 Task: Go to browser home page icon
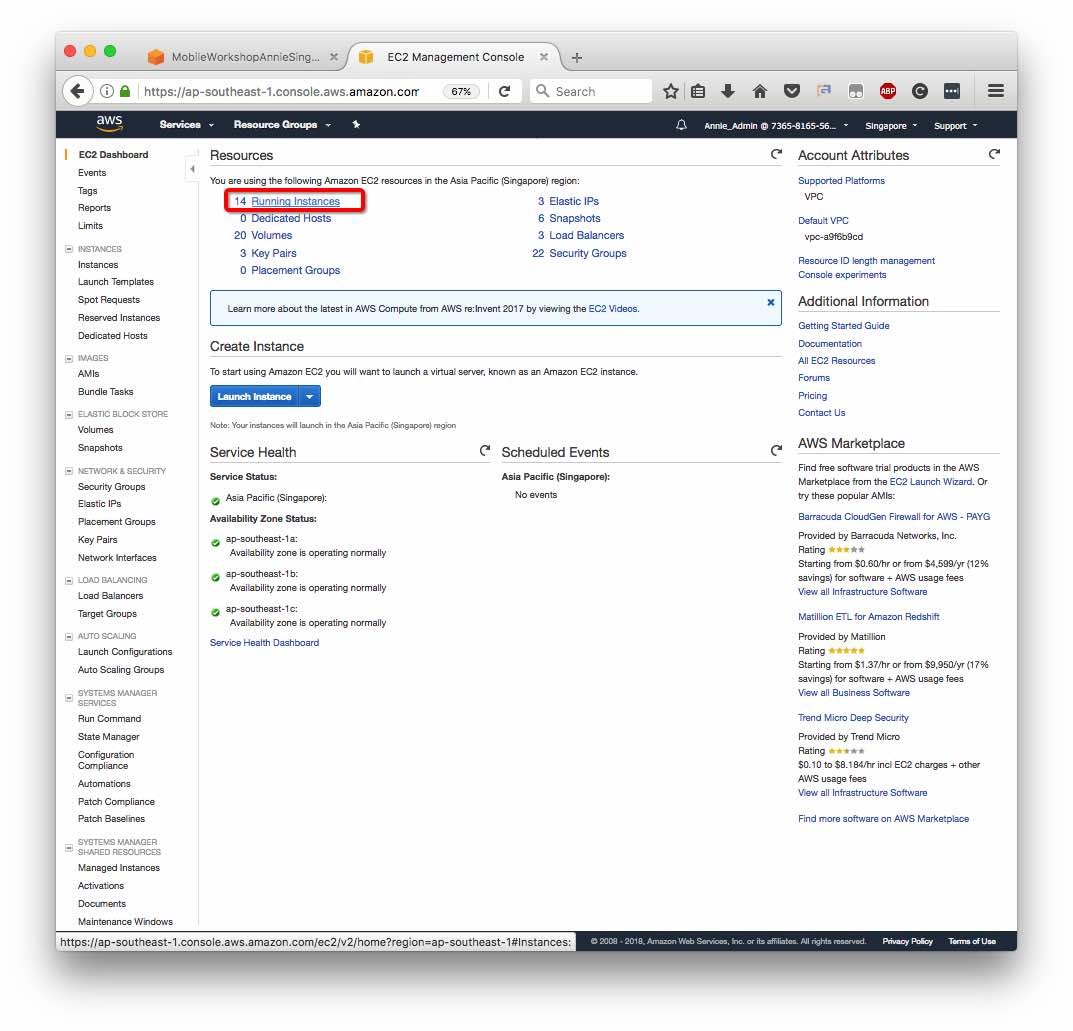pos(760,91)
